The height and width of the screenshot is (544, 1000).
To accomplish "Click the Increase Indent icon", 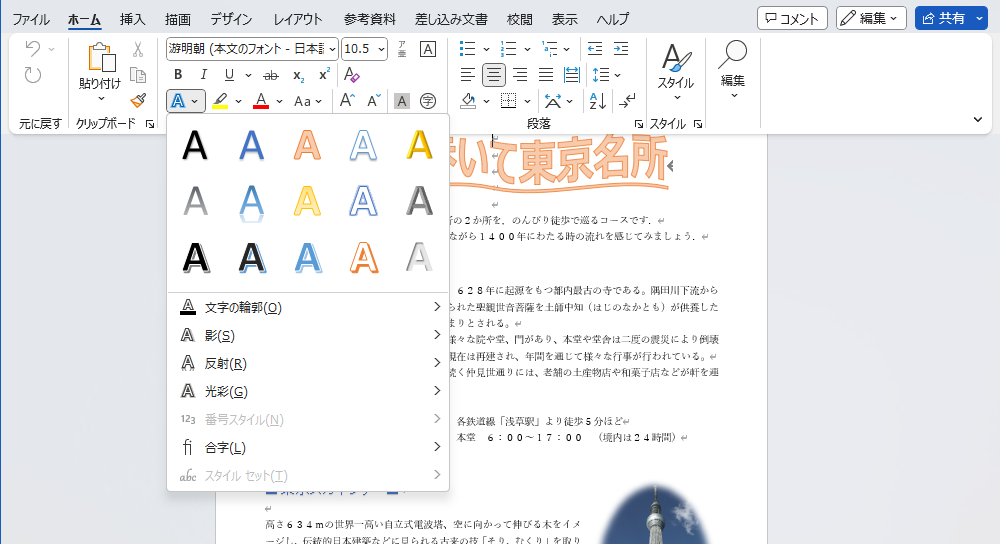I will click(x=621, y=48).
